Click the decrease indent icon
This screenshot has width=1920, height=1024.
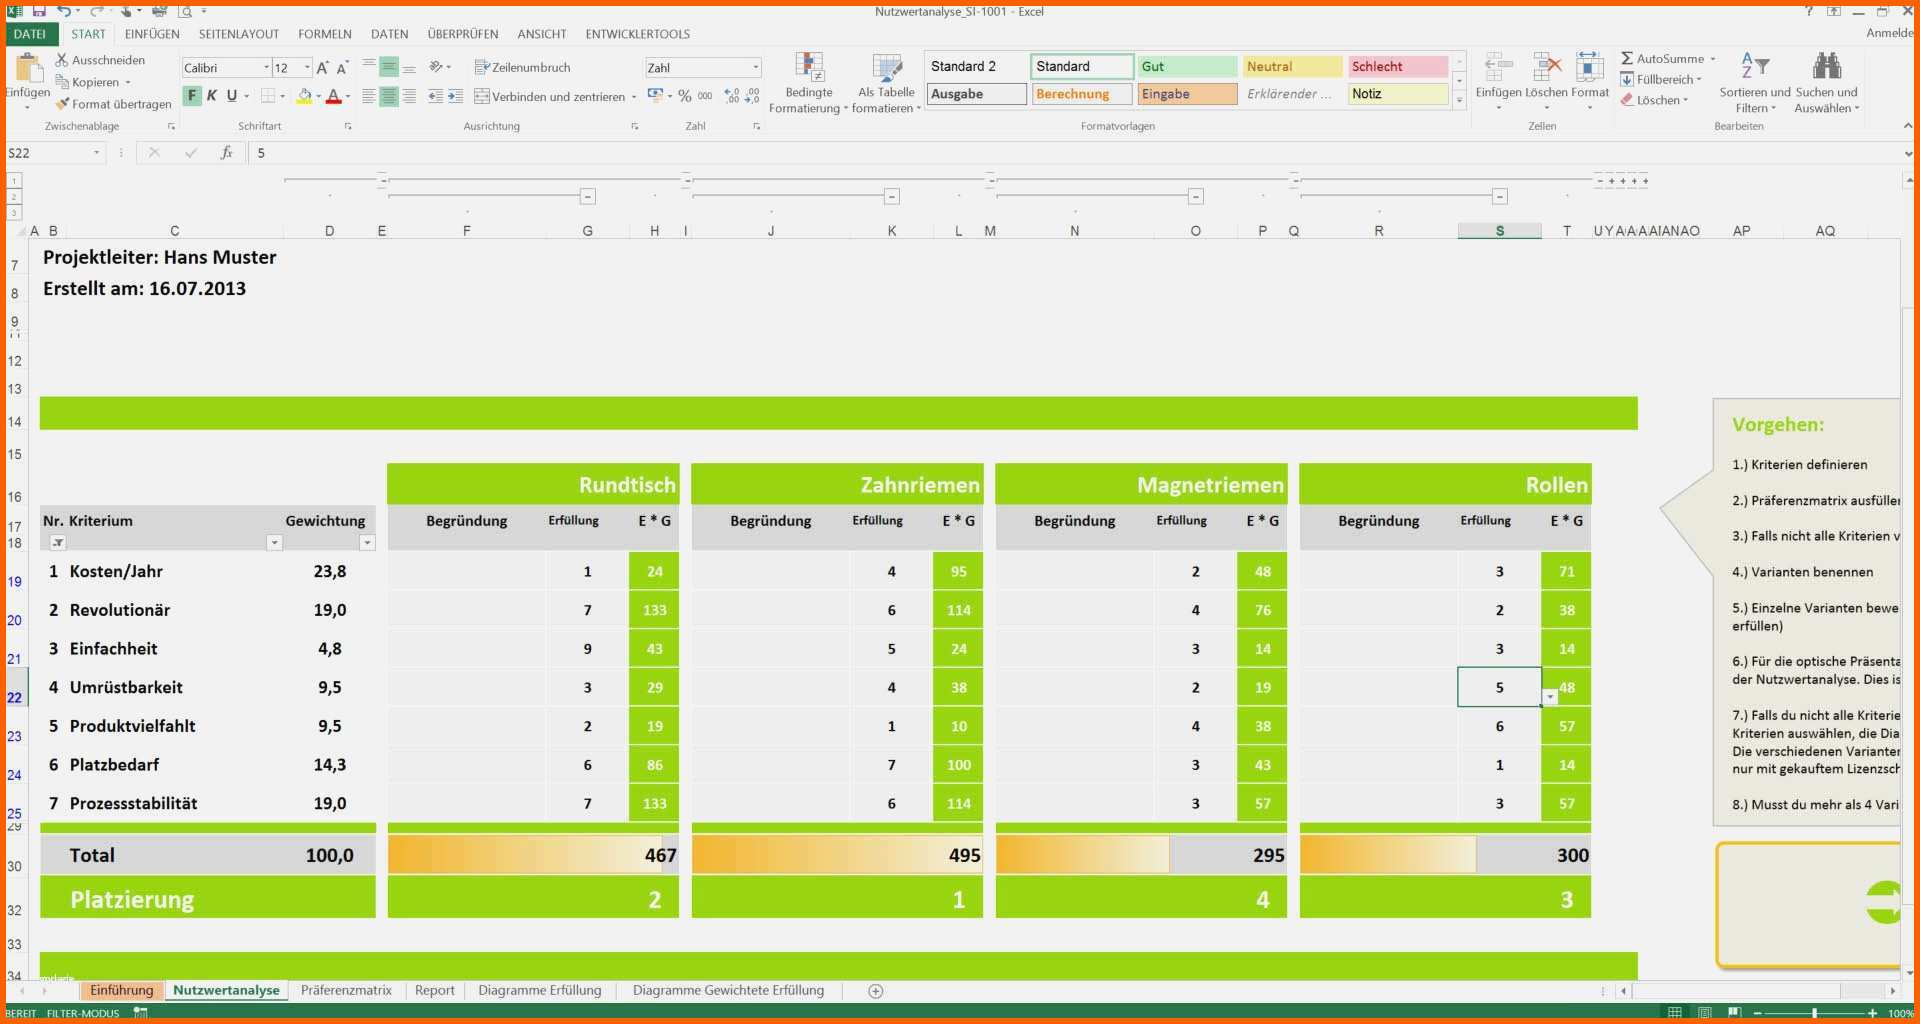(435, 96)
